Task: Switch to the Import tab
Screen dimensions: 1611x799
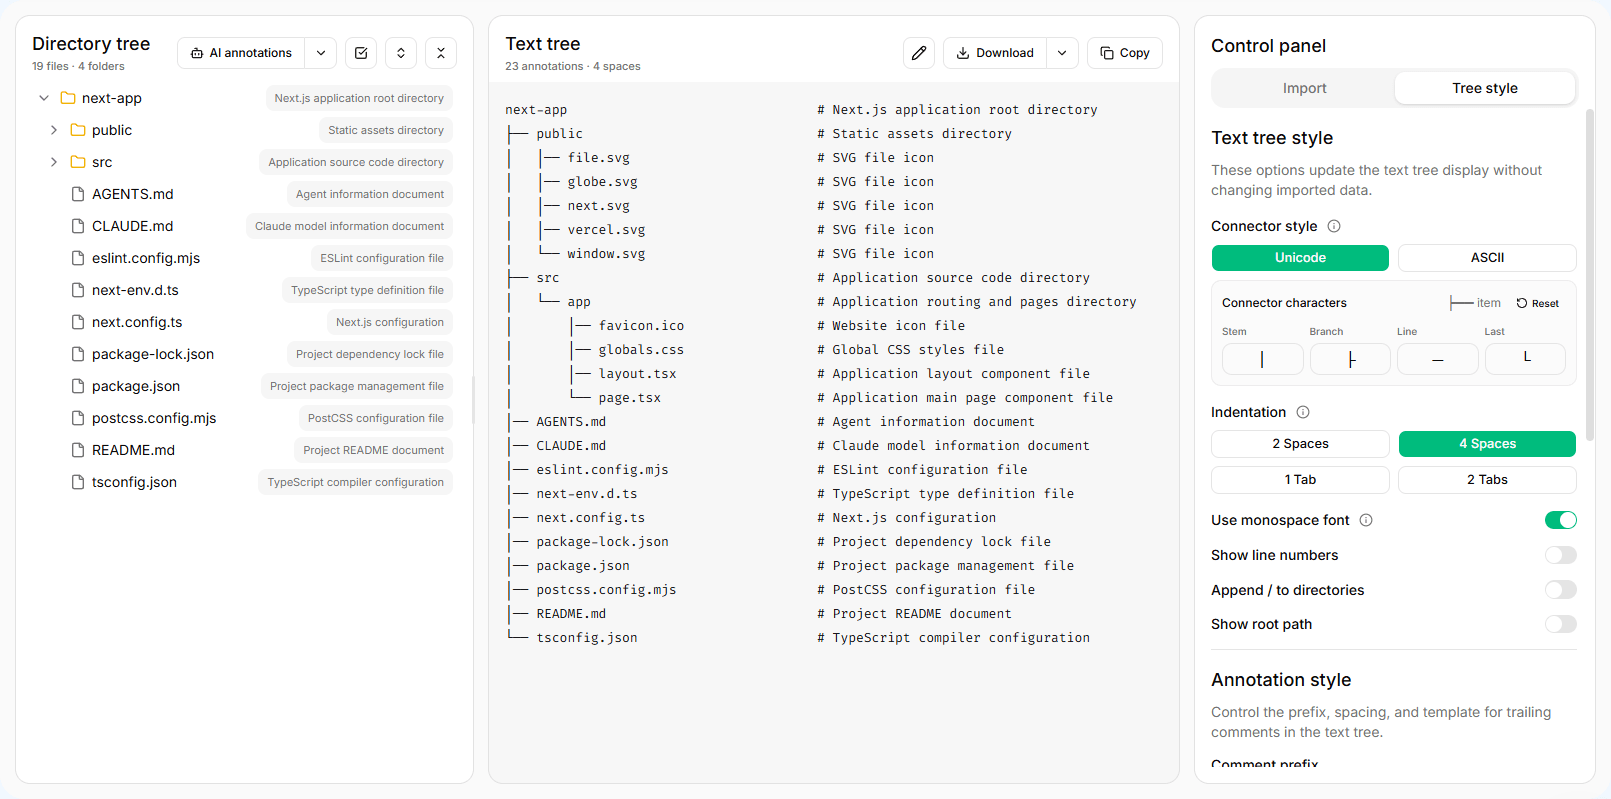Action: [x=1304, y=88]
